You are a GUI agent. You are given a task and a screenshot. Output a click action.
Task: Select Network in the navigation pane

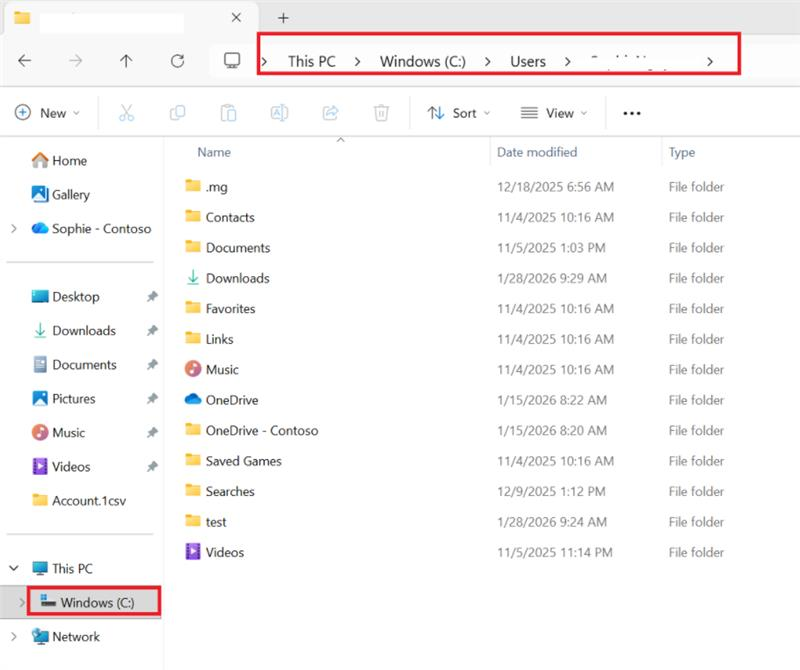[65, 637]
